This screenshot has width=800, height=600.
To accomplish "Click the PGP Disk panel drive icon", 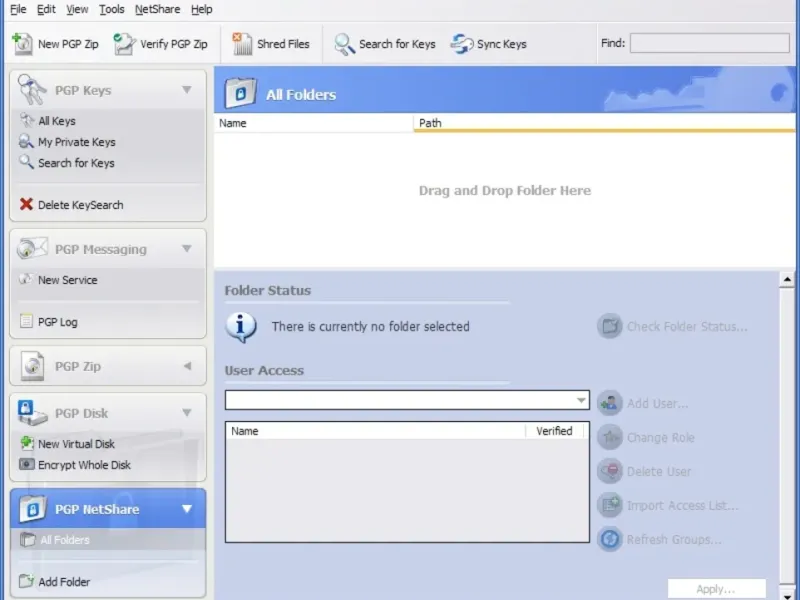I will [32, 412].
